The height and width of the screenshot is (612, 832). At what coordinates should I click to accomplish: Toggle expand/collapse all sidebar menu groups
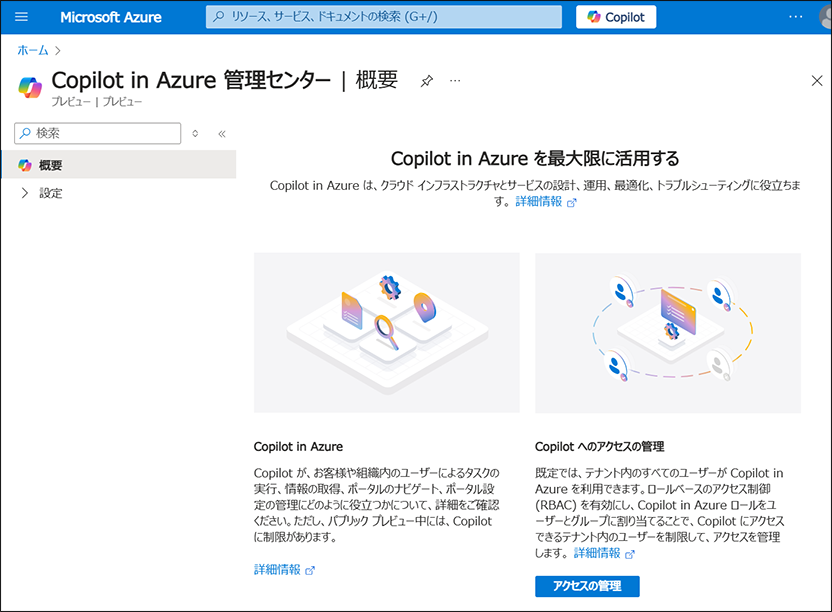coord(195,133)
